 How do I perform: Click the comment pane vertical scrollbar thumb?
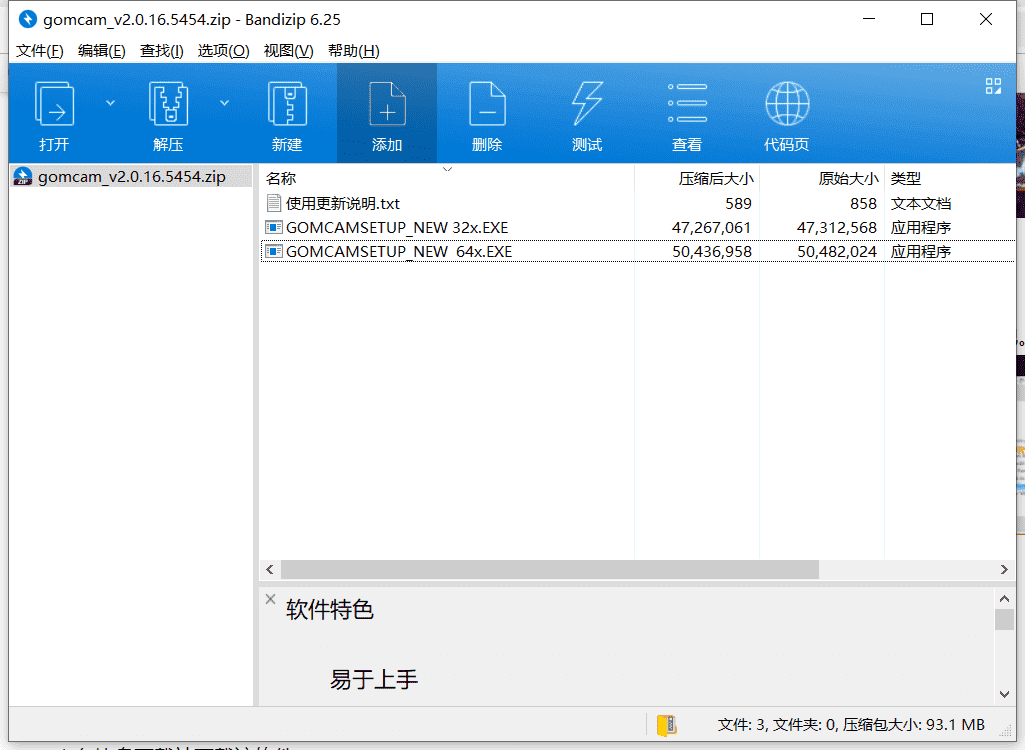[1005, 619]
